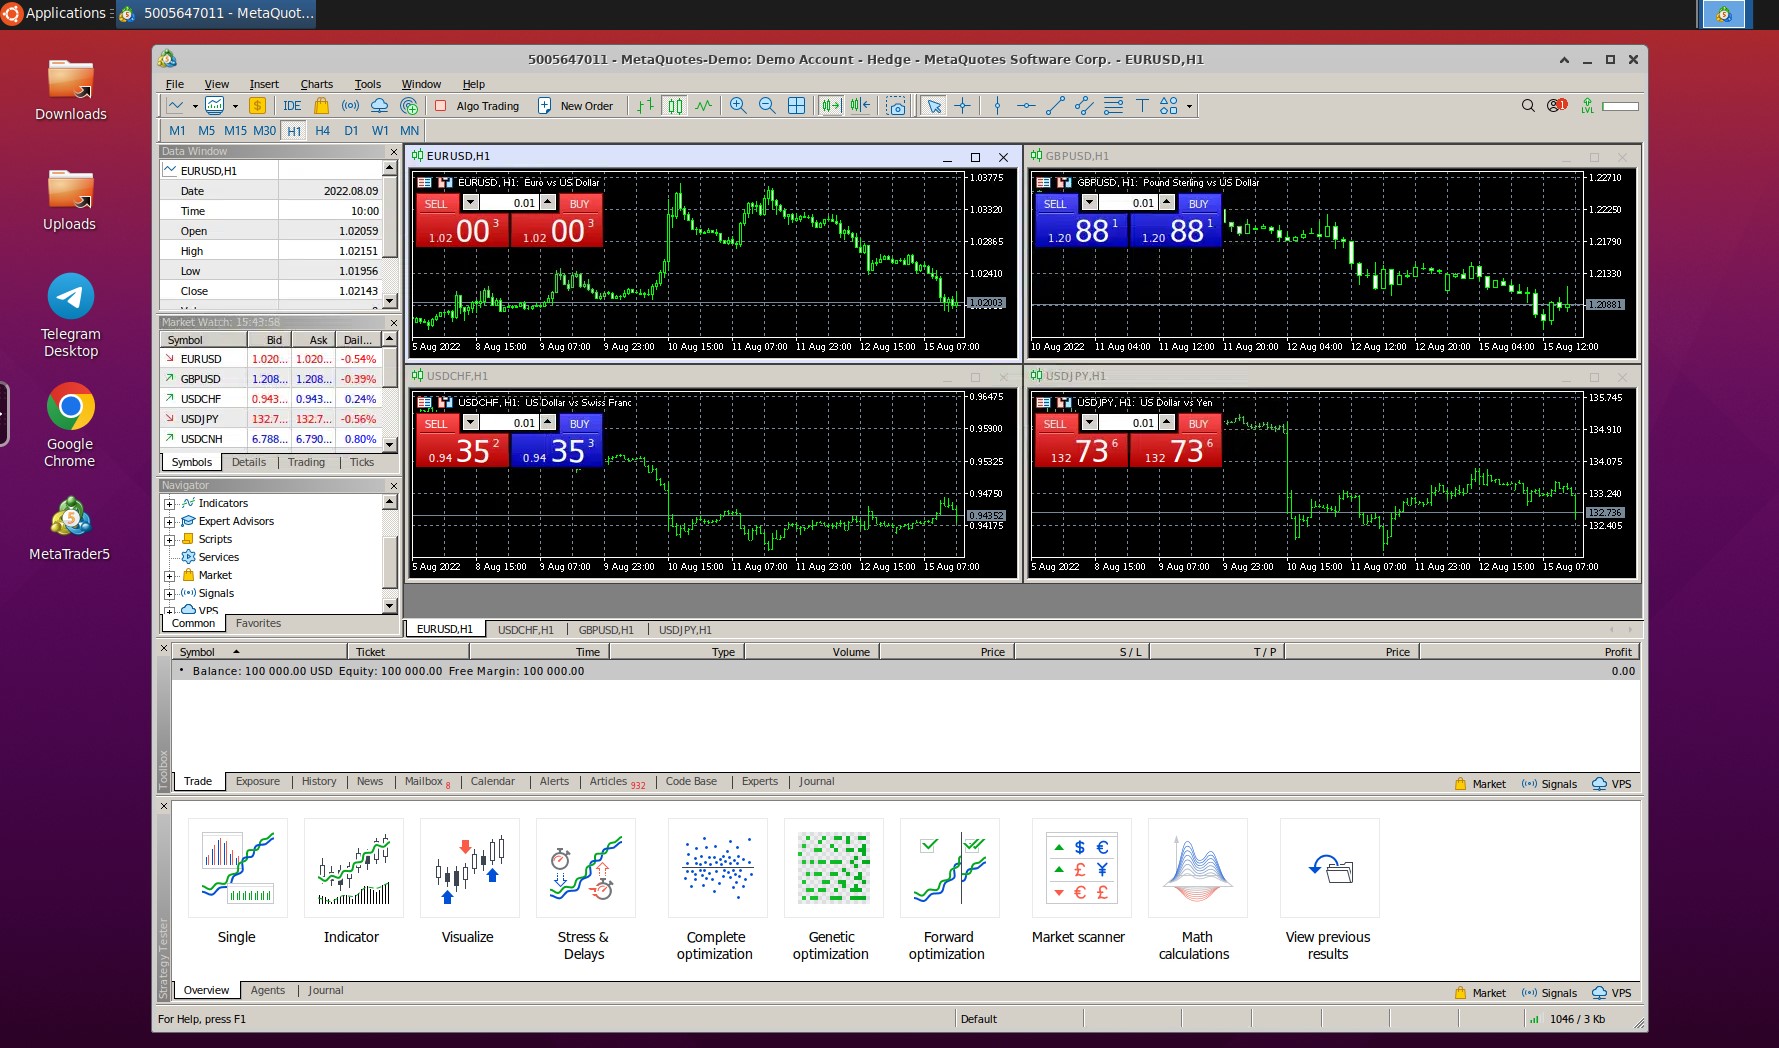Open Agents tab in Strategy Tester
The width and height of the screenshot is (1779, 1048).
coord(267,991)
